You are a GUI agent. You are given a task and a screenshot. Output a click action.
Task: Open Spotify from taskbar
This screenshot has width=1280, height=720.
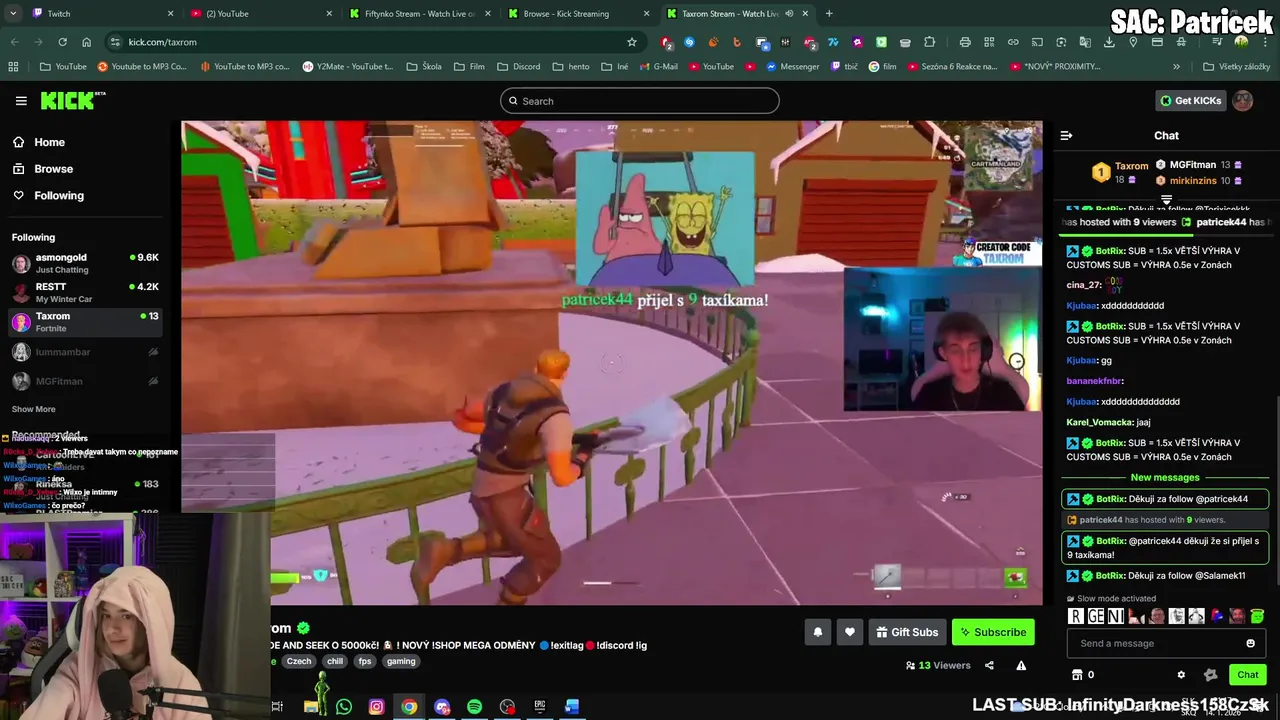474,707
